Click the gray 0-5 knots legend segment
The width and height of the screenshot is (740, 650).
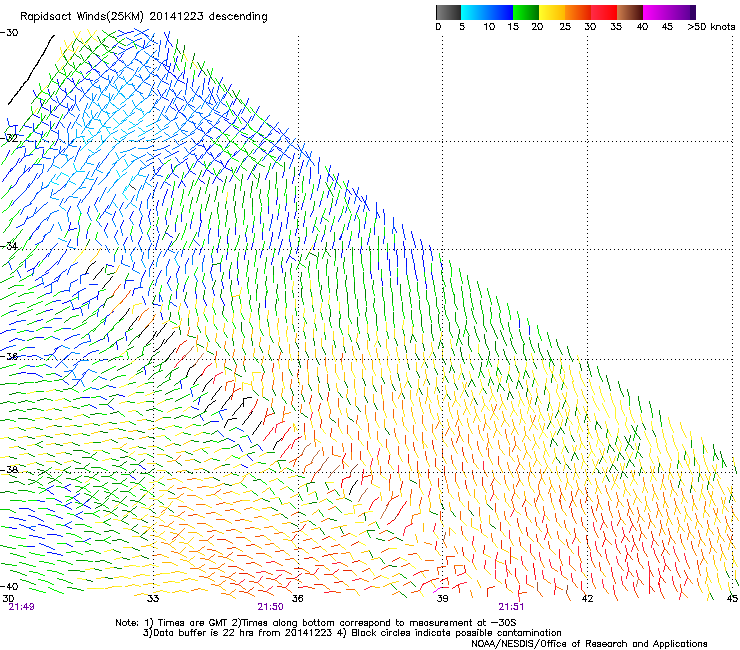(448, 12)
